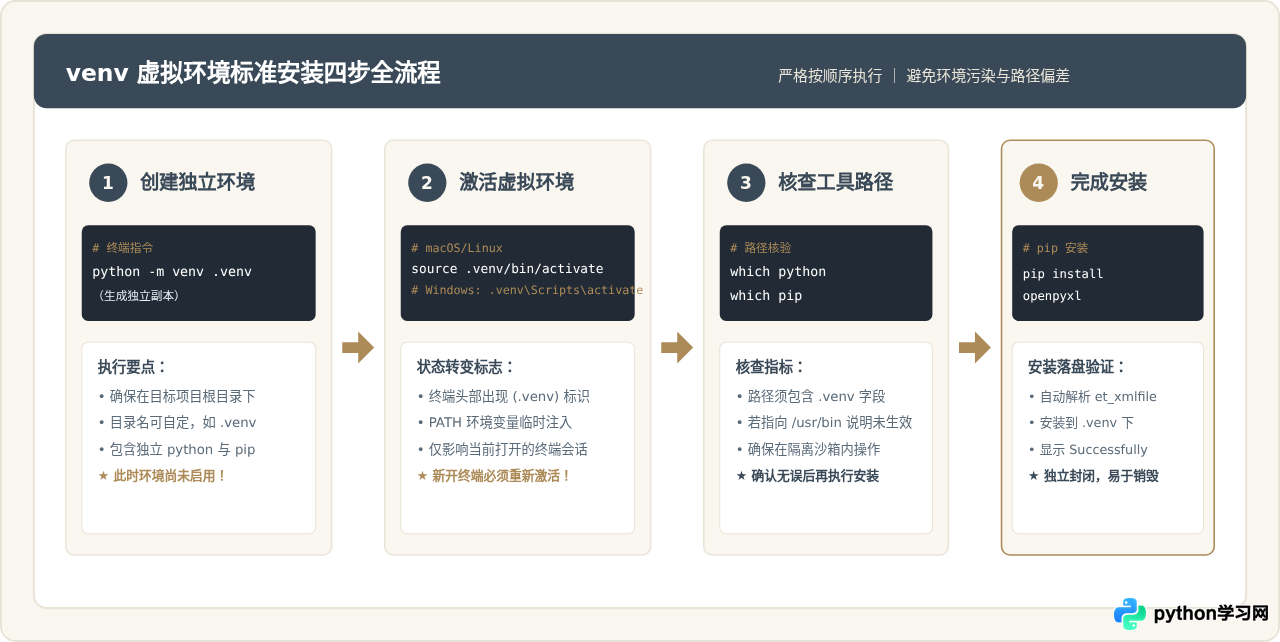The width and height of the screenshot is (1280, 642).
Task: Click the subheading "核查指标:"
Action: click(x=771, y=367)
